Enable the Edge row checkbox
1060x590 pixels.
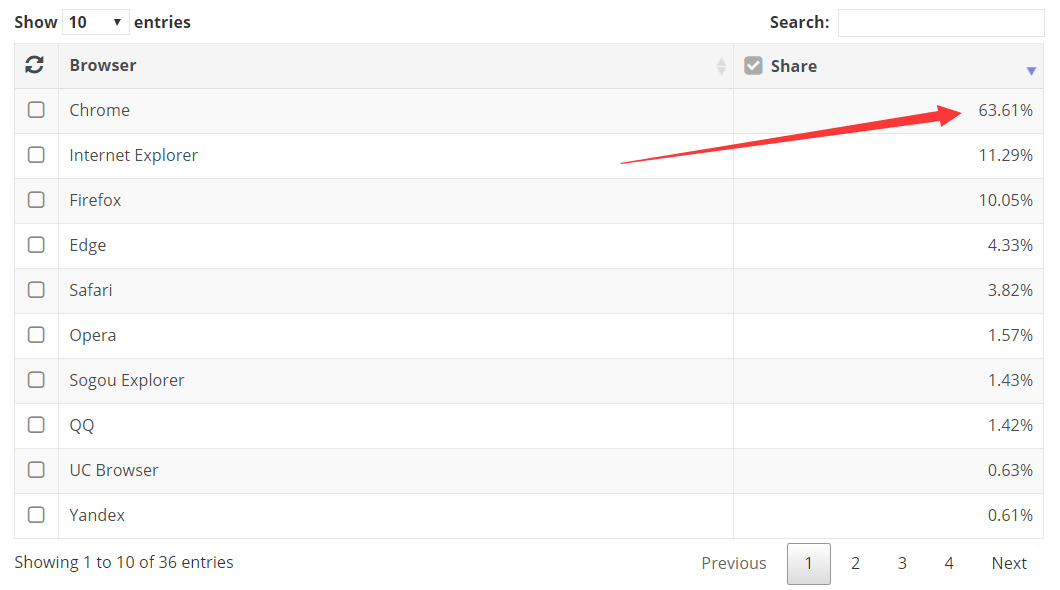[x=36, y=245]
